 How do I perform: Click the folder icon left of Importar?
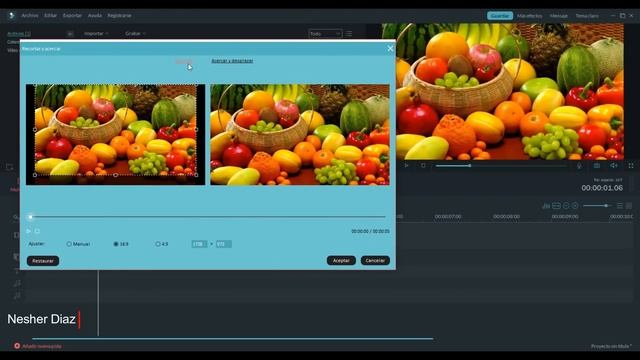point(70,33)
